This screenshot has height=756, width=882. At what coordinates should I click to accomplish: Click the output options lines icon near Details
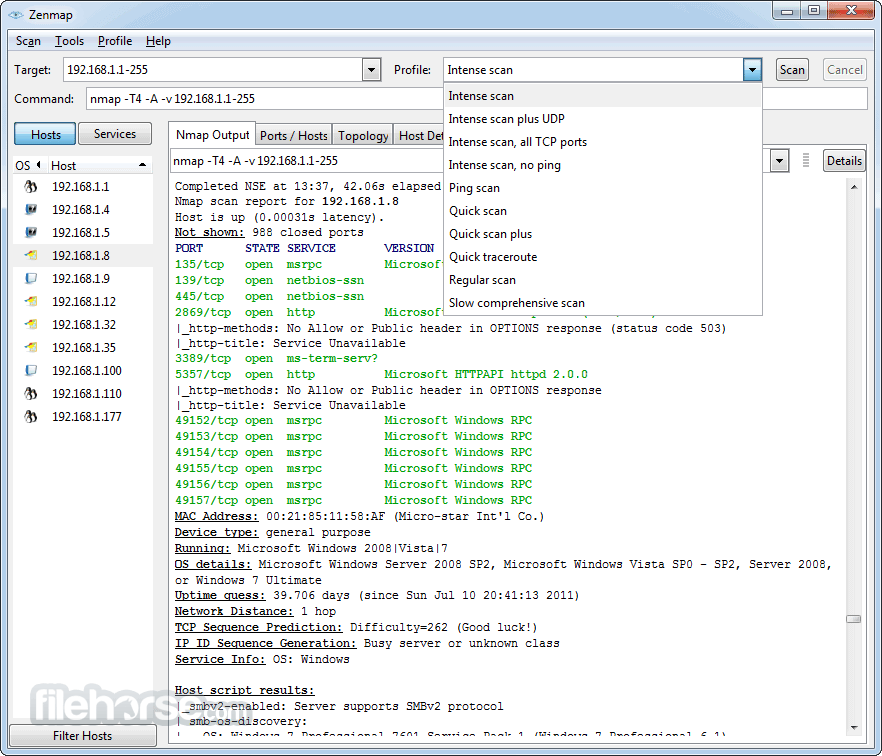click(x=806, y=160)
